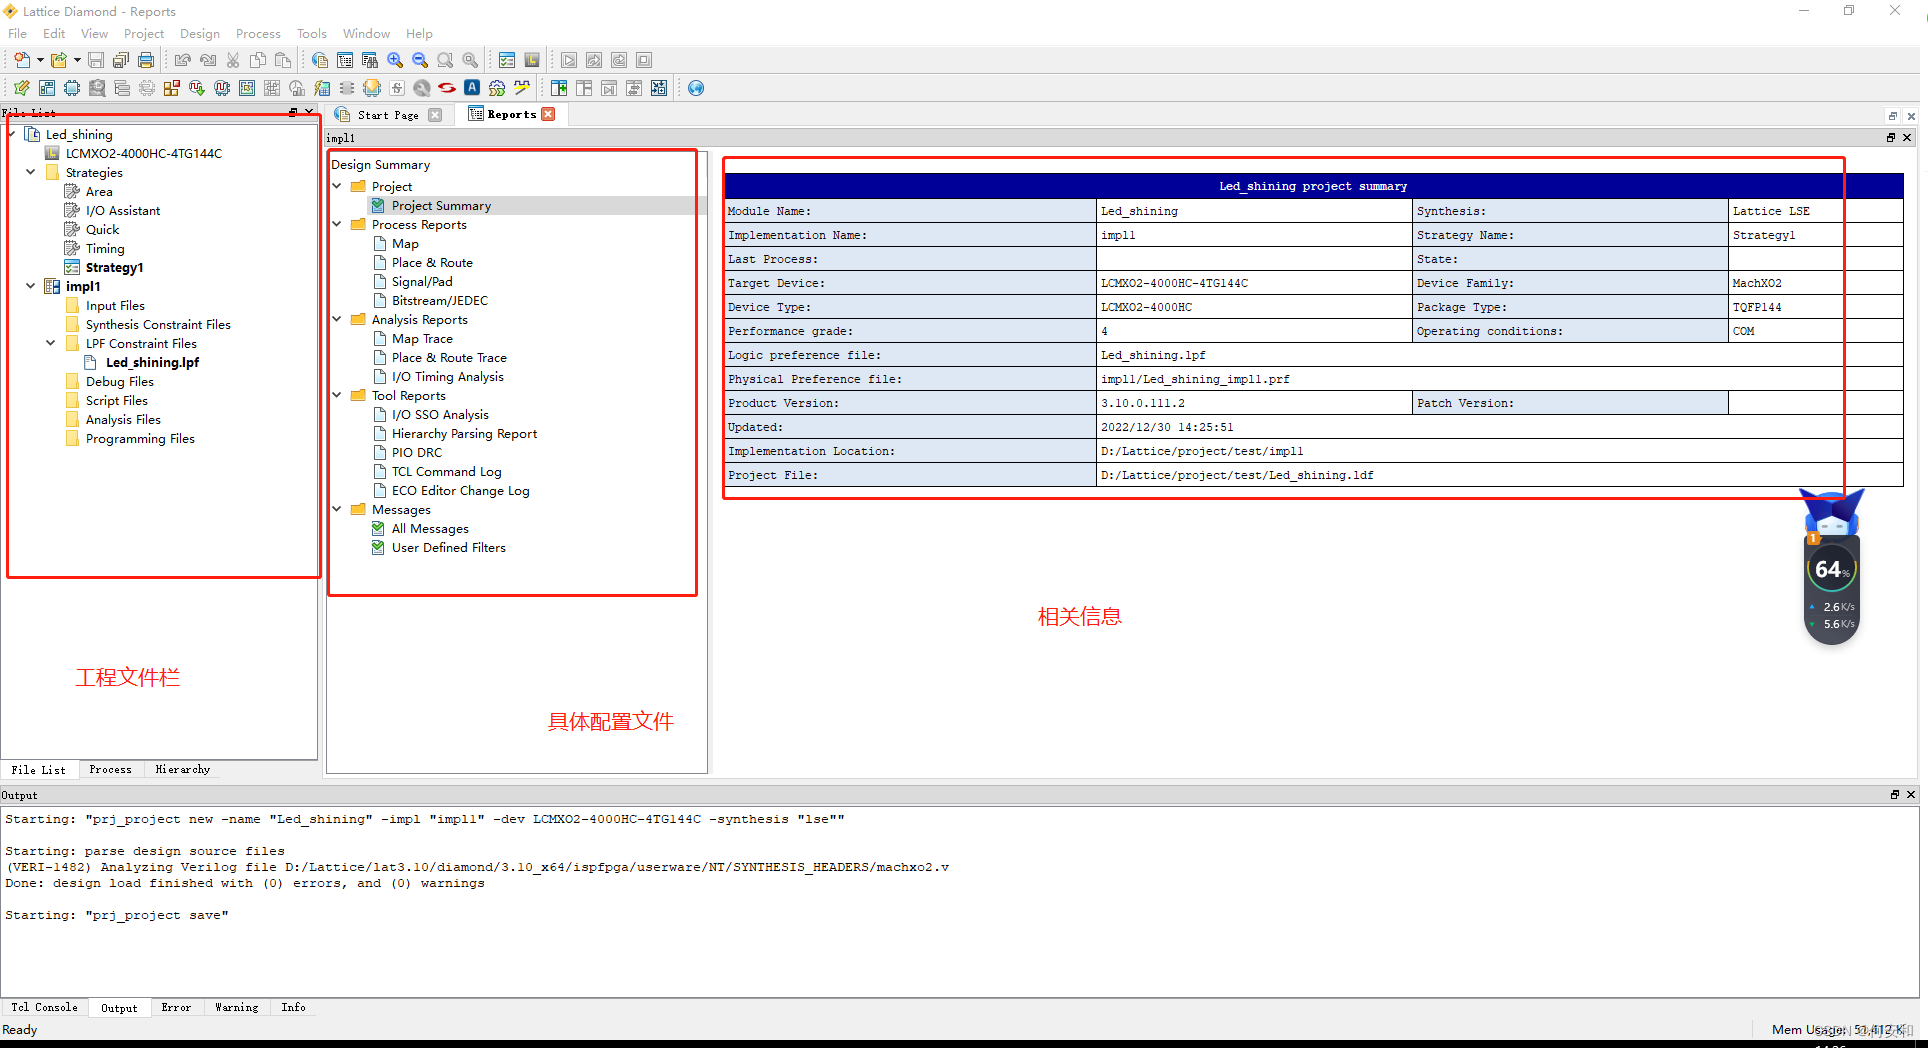Collapse the Messages folder

tap(337, 509)
